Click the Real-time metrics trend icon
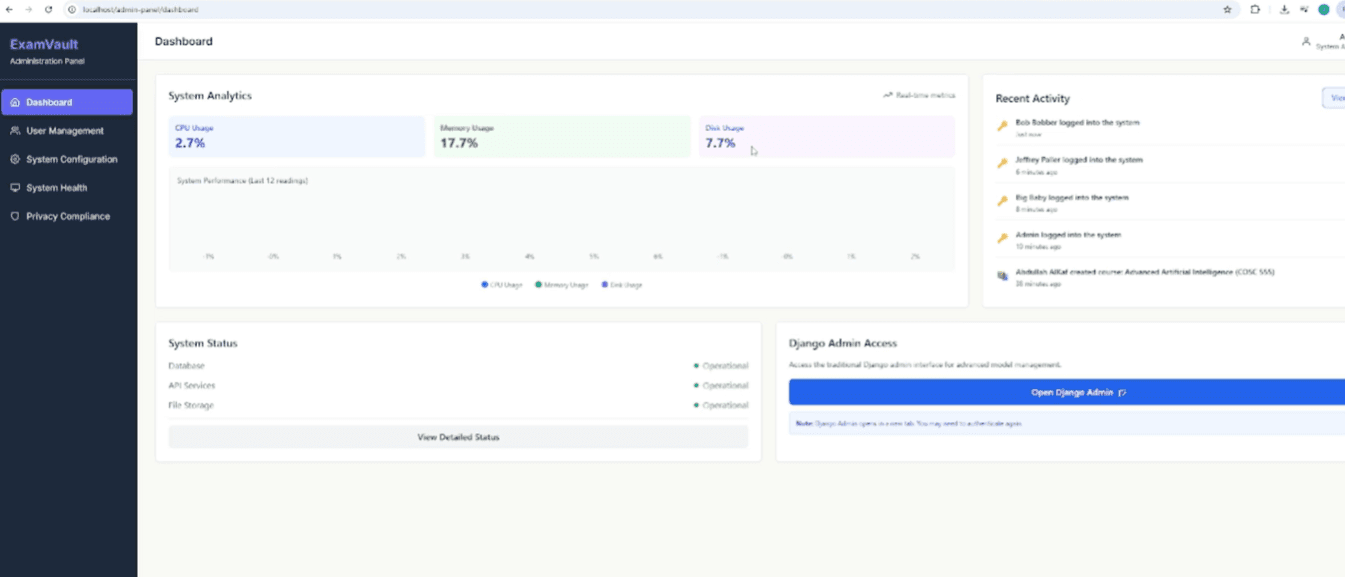Screen dimensions: 1345x577 (x=887, y=95)
